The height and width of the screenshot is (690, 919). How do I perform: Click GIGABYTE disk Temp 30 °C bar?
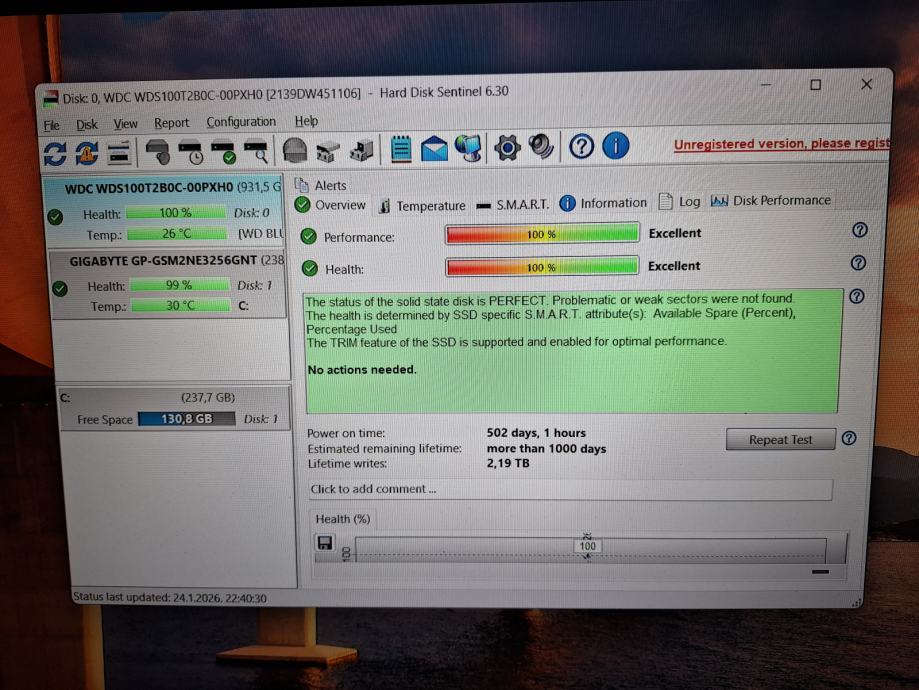click(x=181, y=305)
